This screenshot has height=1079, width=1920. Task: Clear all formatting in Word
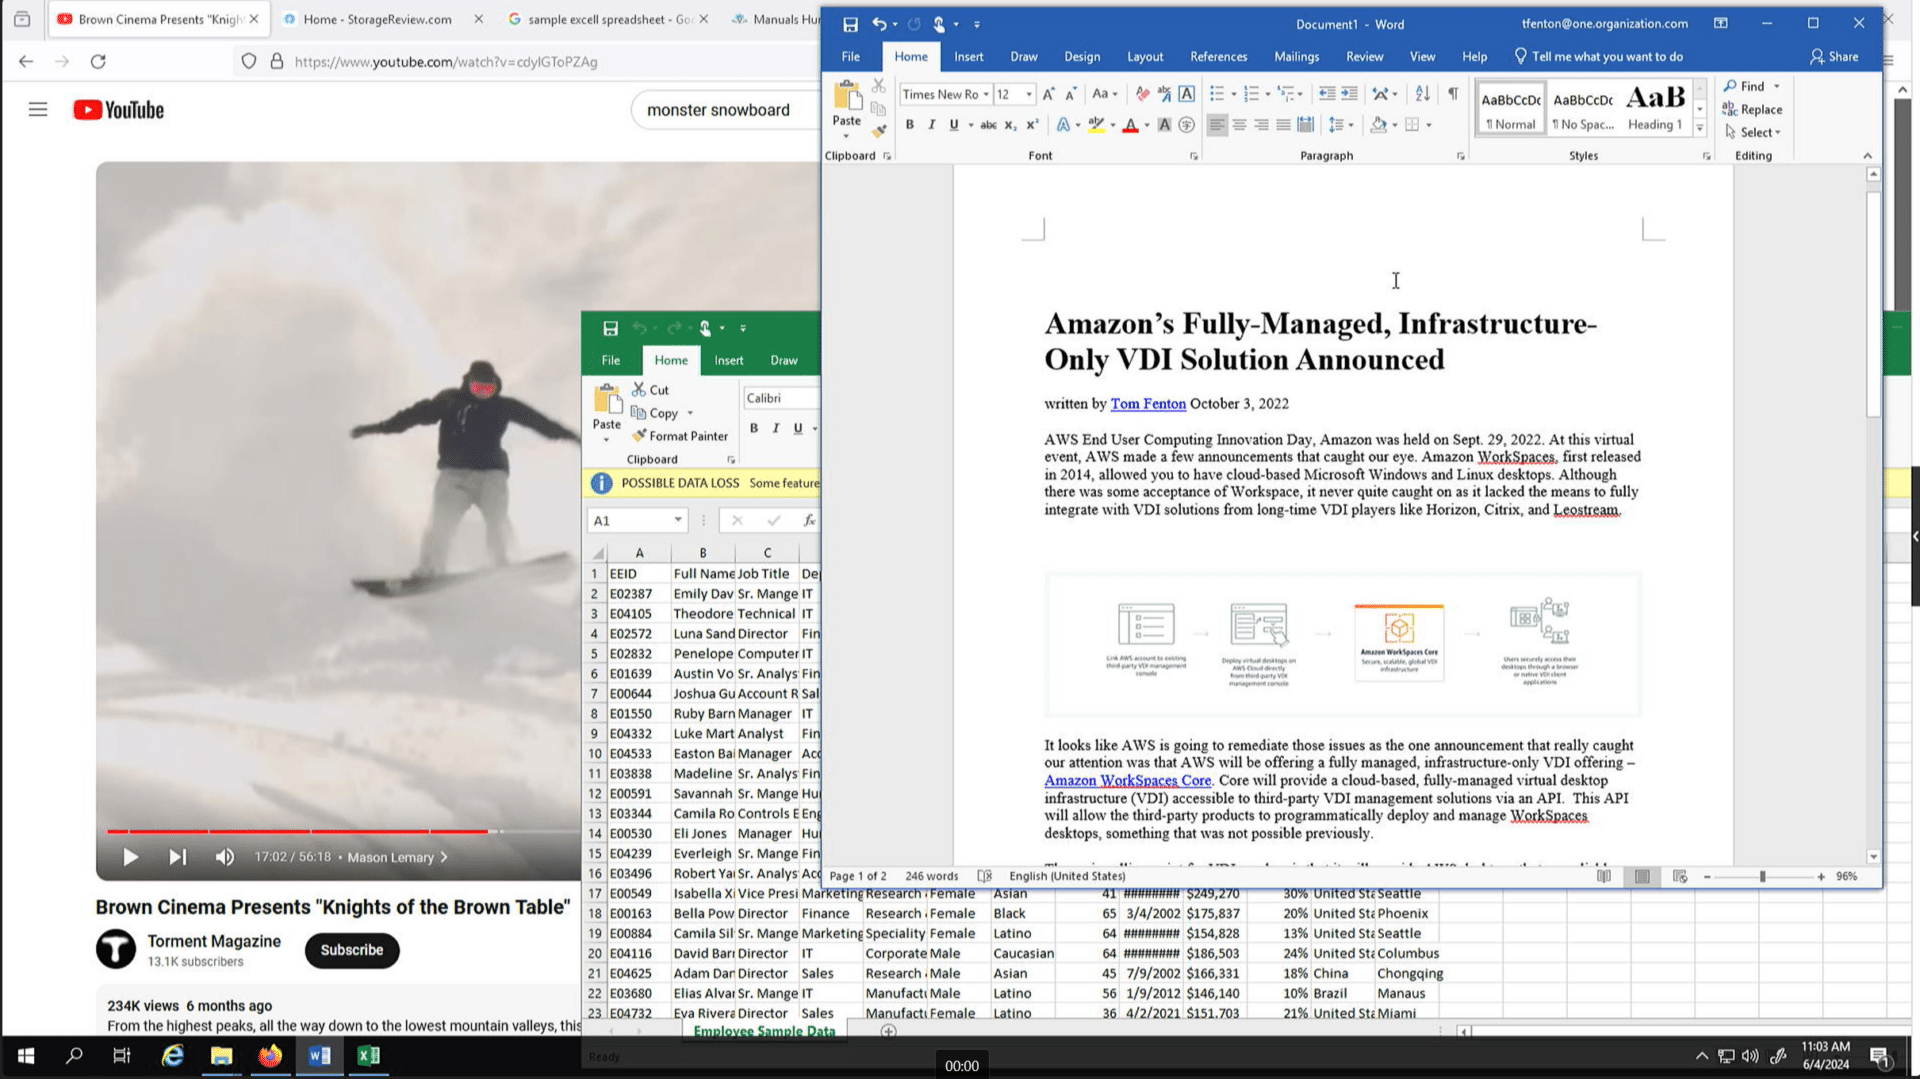click(1142, 94)
